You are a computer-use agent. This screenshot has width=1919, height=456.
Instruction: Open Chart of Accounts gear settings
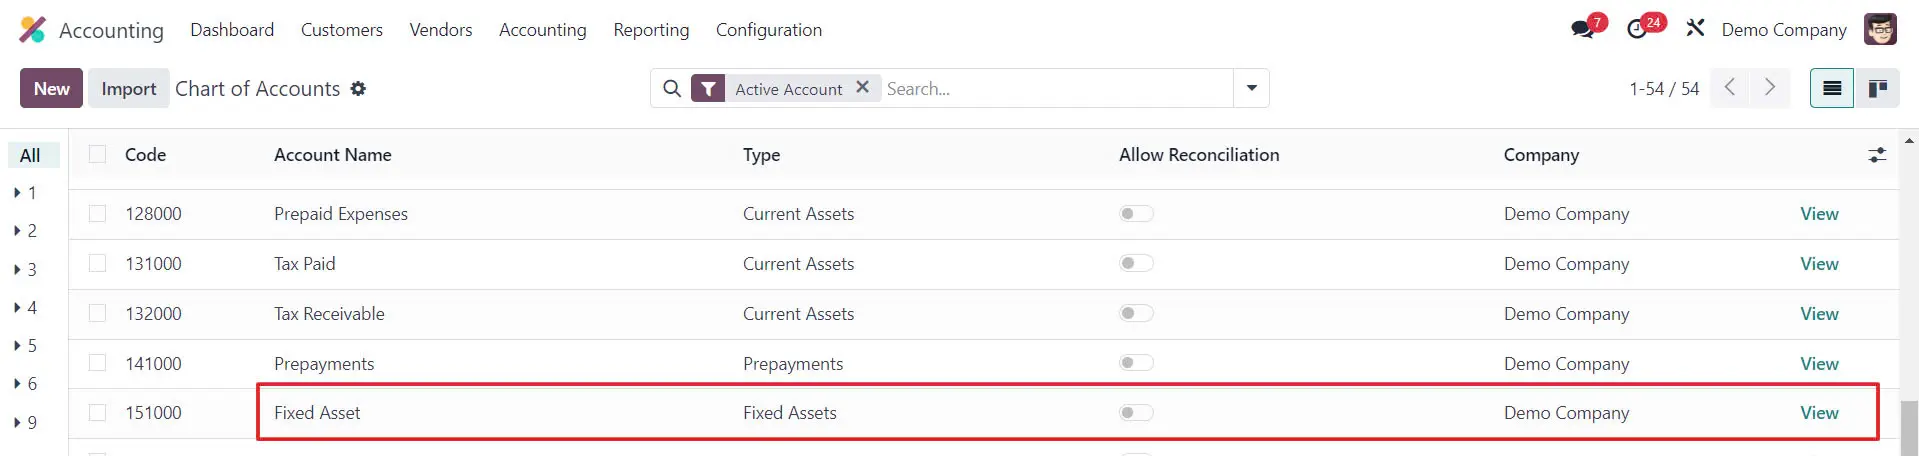pyautogui.click(x=358, y=89)
